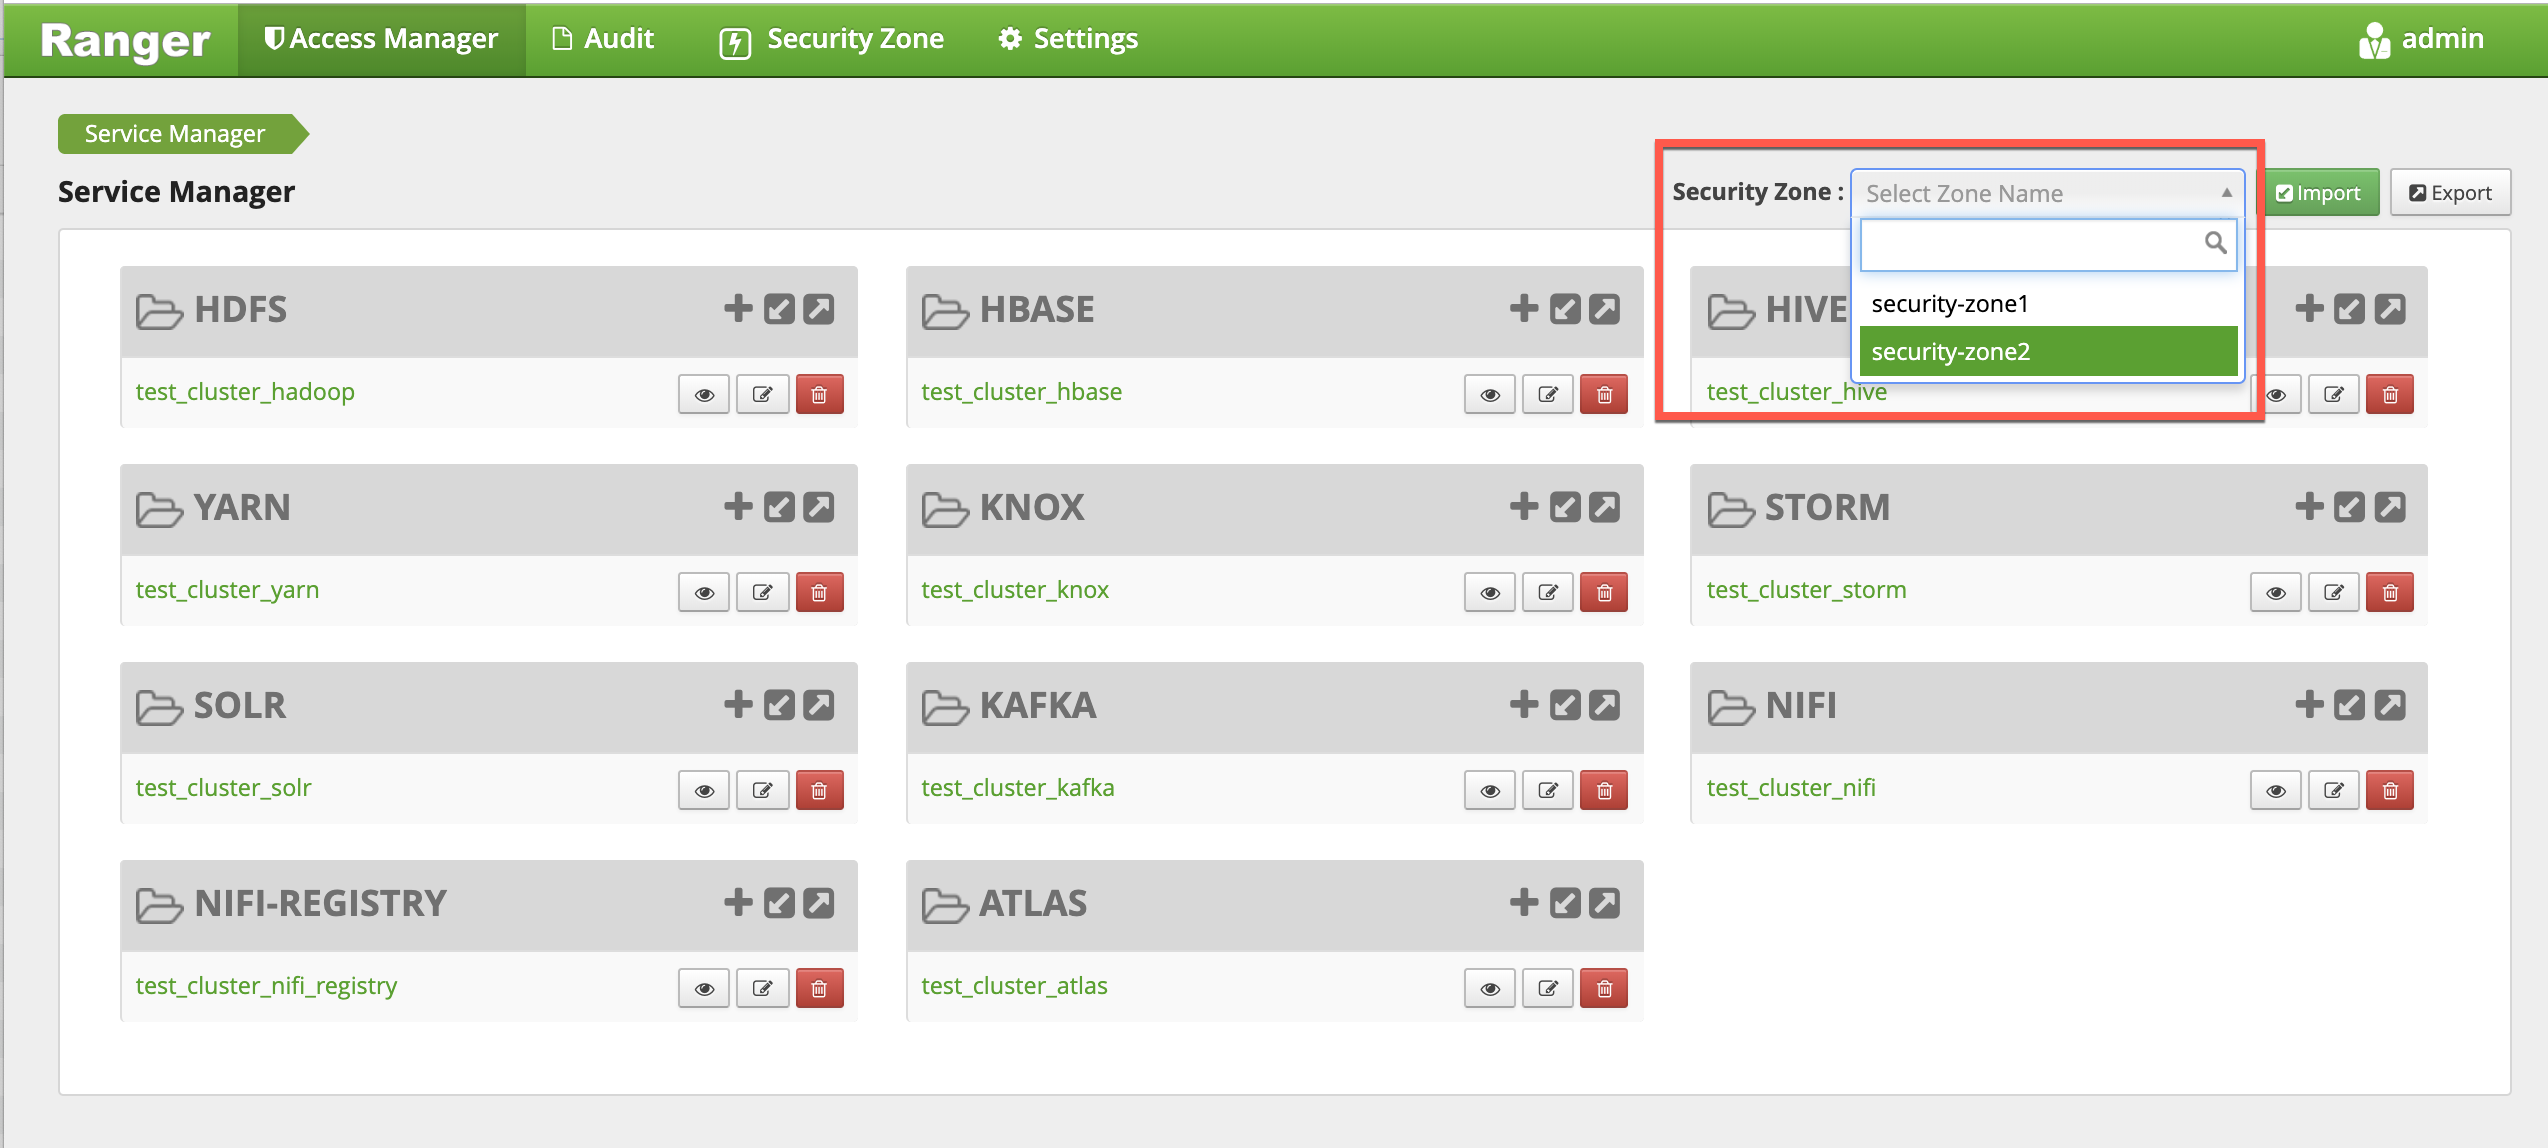Delete test_cluster_hadoop service
The height and width of the screenshot is (1148, 2548).
coord(819,394)
